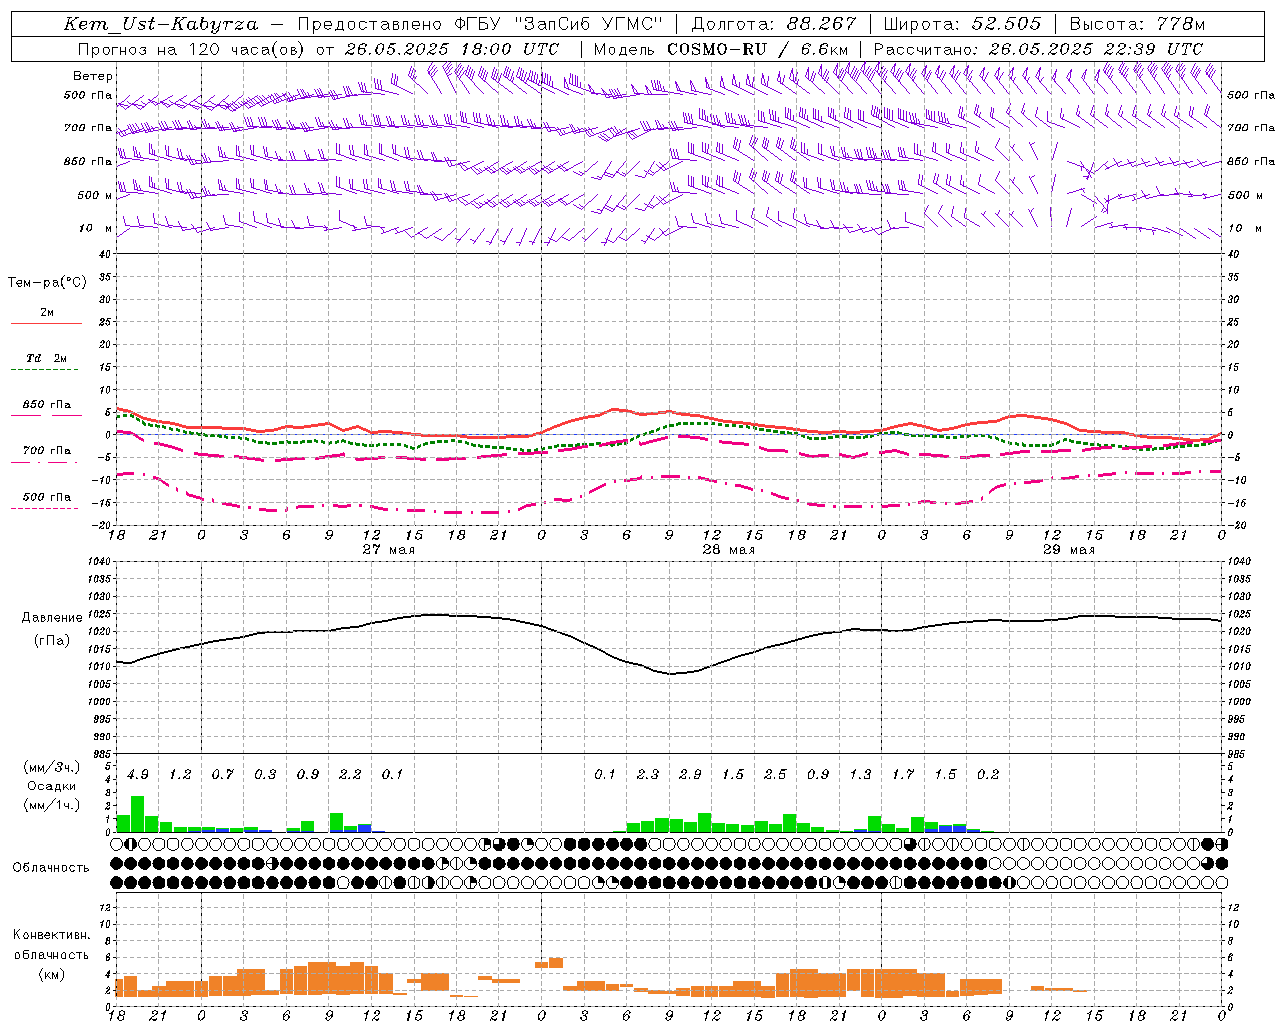Select the longitude value Долгота: 88.267

point(774,24)
